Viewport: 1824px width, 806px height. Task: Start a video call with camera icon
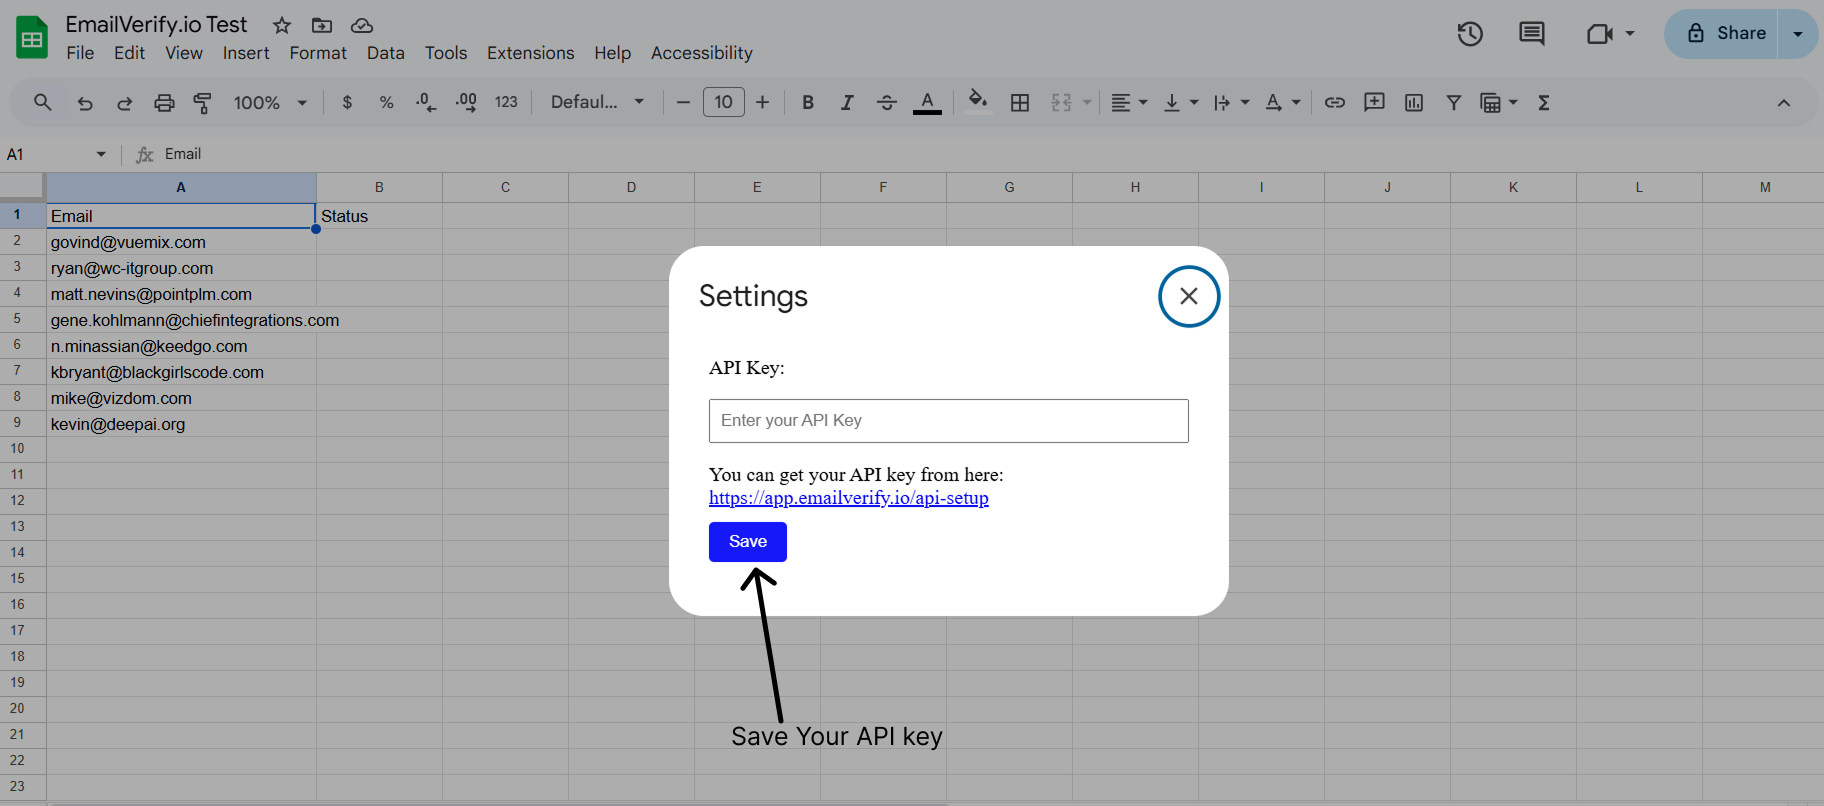click(x=1600, y=34)
